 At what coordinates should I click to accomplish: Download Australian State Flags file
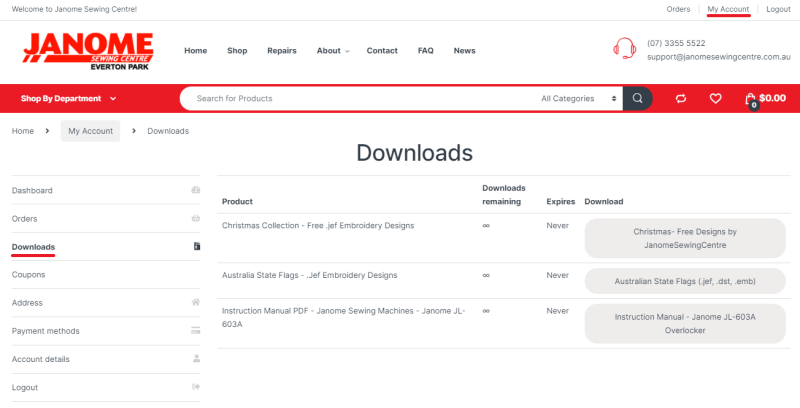[x=685, y=281]
